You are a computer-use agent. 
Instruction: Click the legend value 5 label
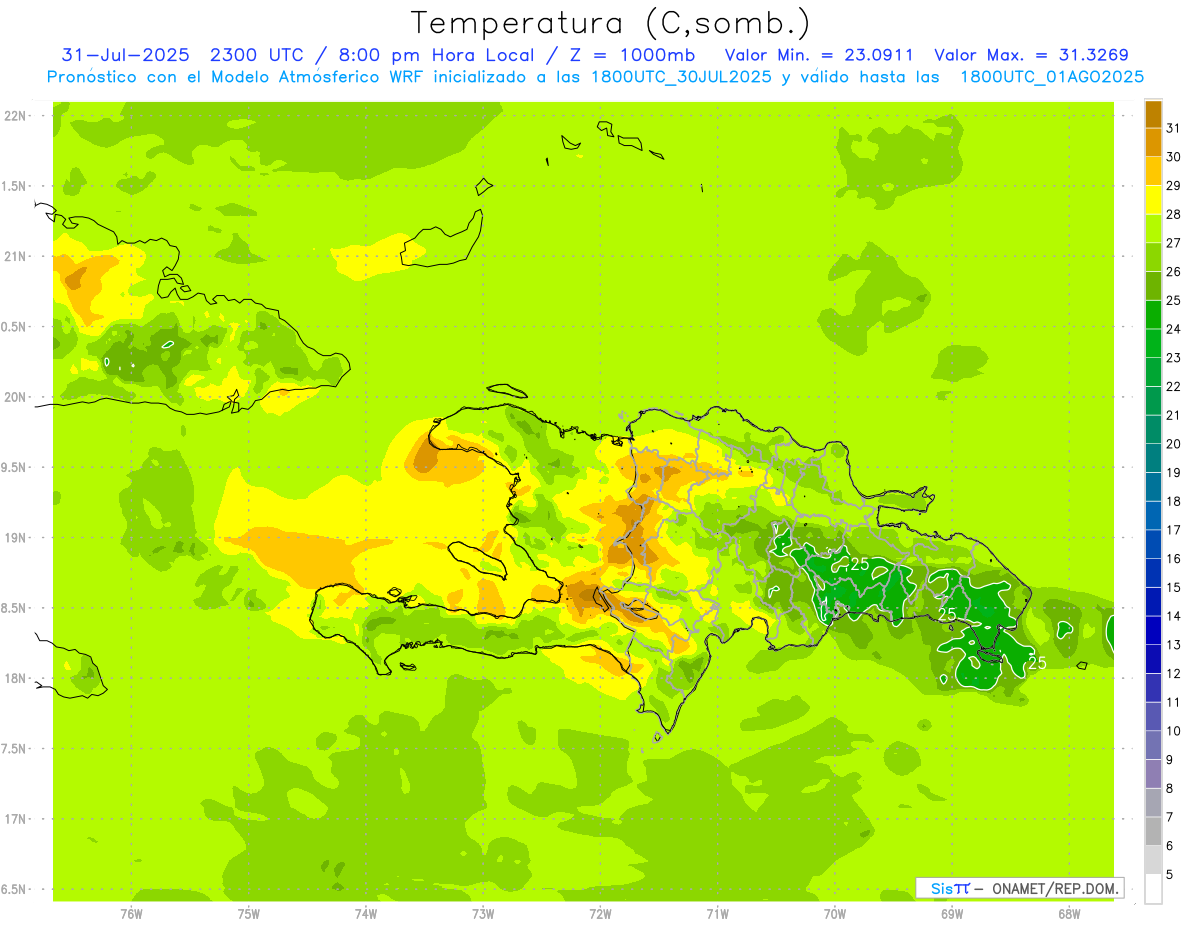click(1171, 875)
